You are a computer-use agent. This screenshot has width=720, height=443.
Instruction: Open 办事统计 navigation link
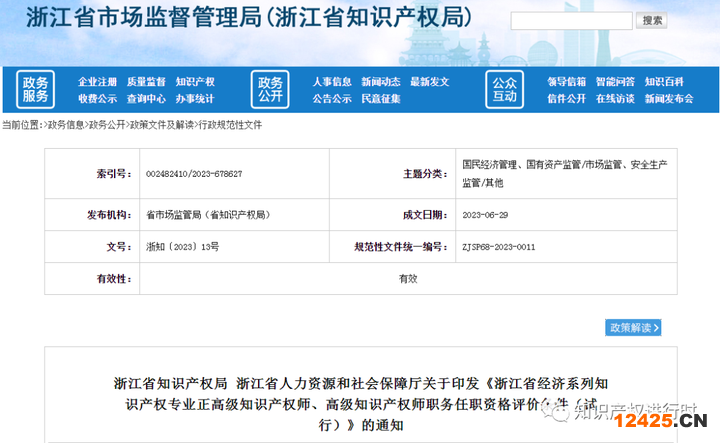pos(195,99)
